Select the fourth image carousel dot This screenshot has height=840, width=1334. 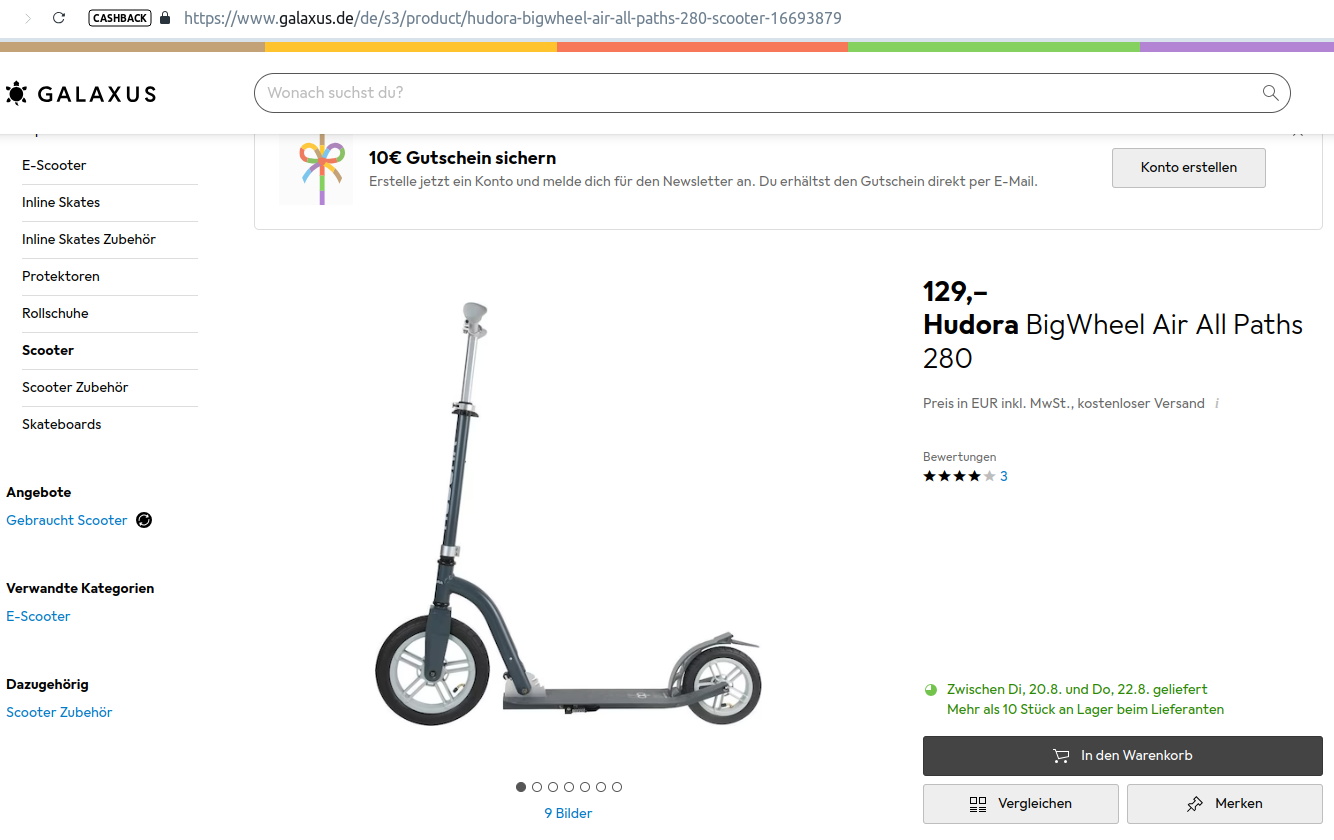pyautogui.click(x=569, y=787)
